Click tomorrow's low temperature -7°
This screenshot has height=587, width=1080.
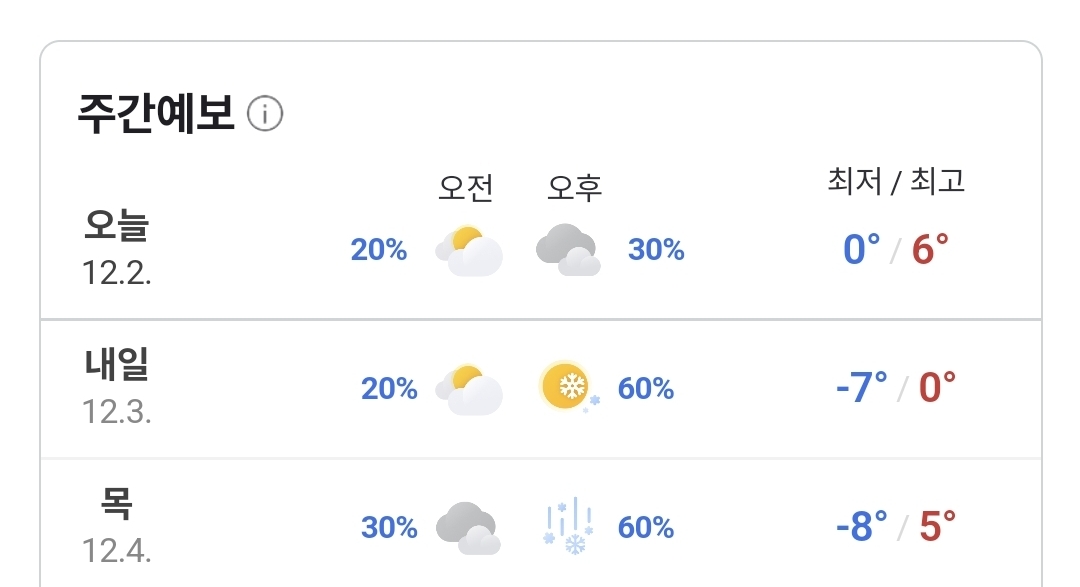(x=861, y=387)
